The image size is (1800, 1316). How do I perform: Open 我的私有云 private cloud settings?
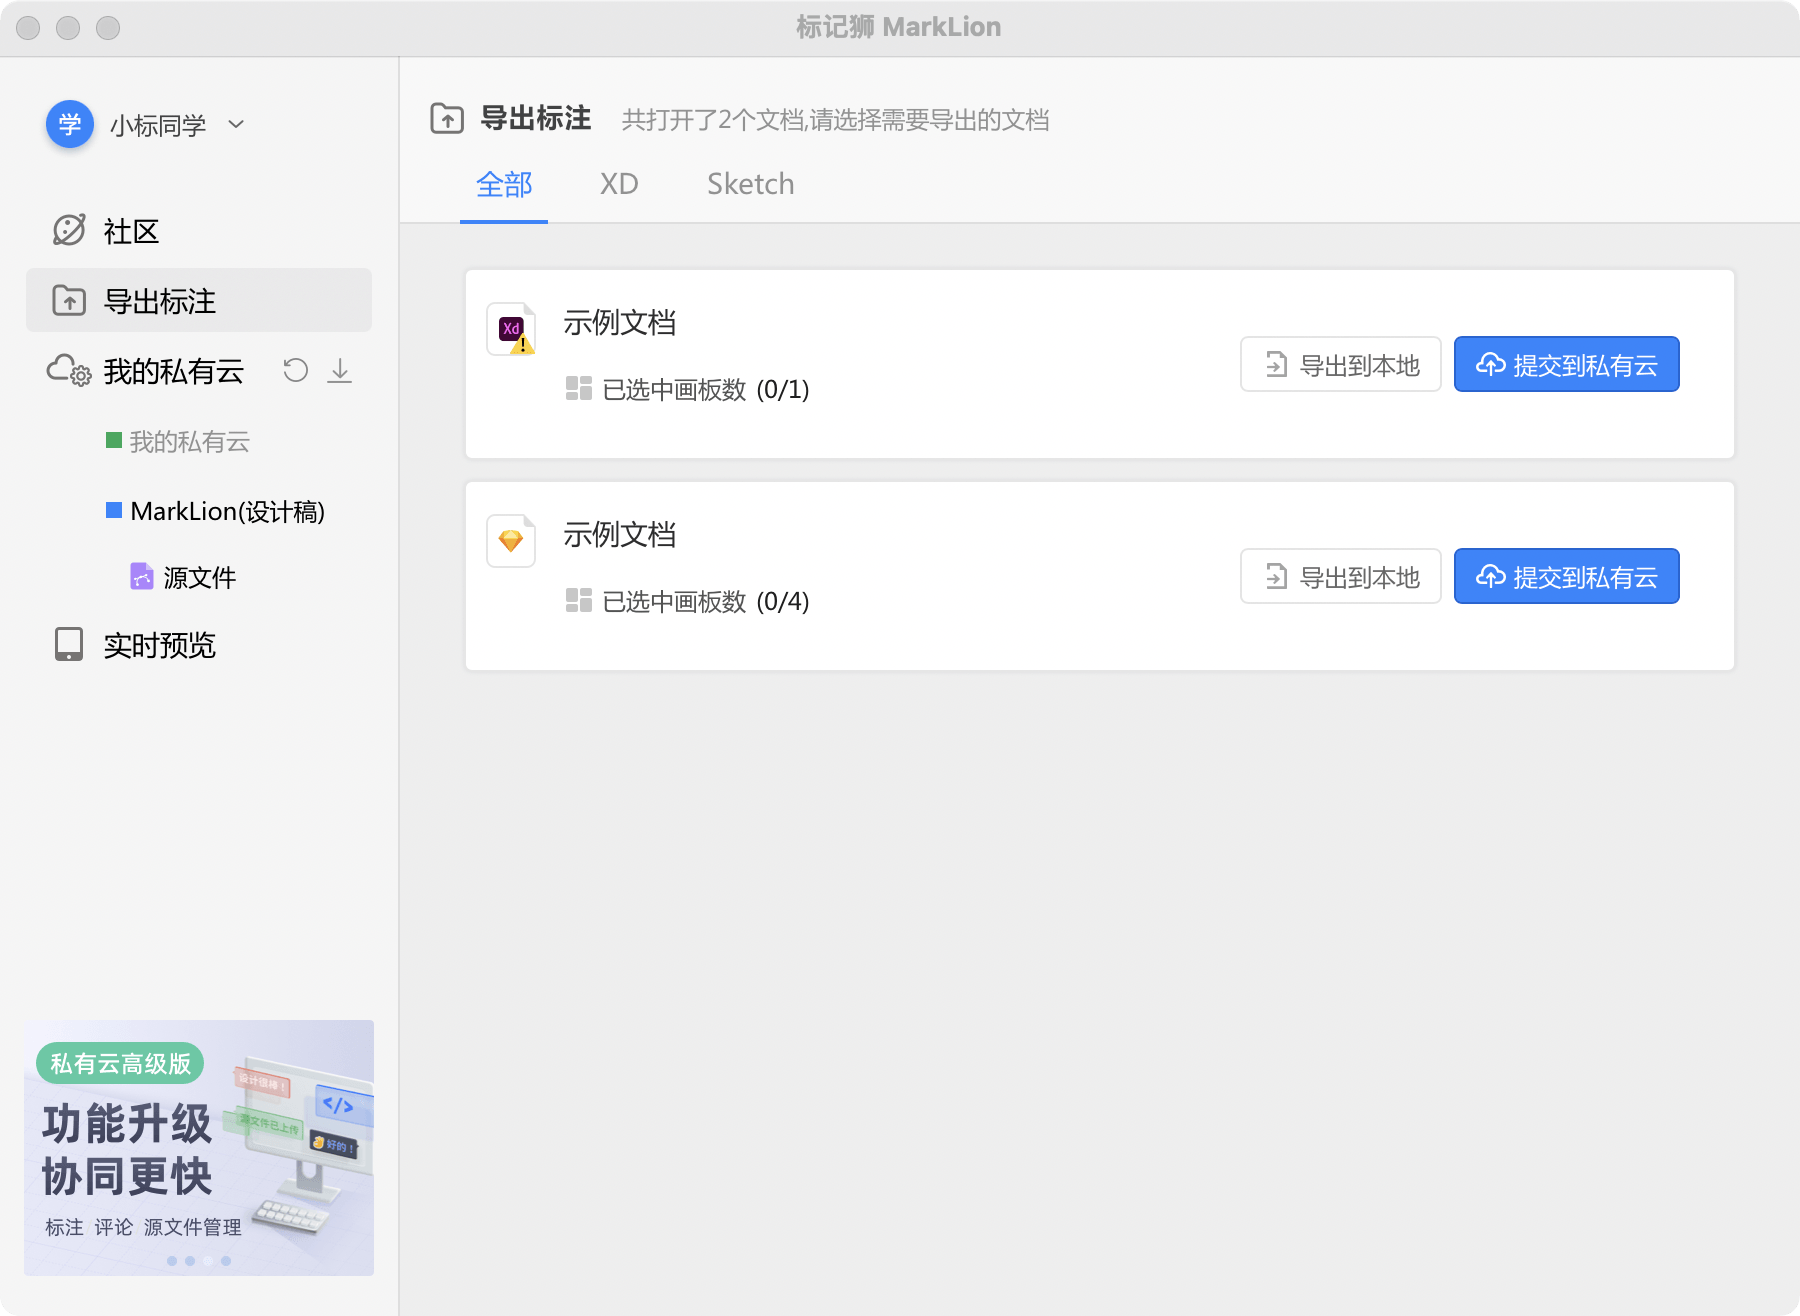coord(174,370)
